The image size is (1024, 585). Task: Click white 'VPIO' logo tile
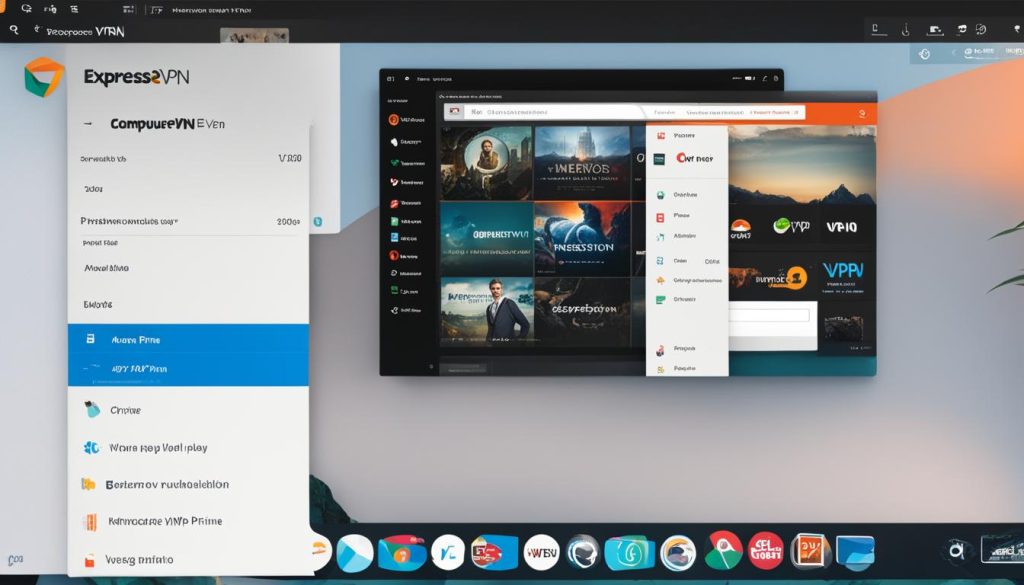pyautogui.click(x=842, y=227)
